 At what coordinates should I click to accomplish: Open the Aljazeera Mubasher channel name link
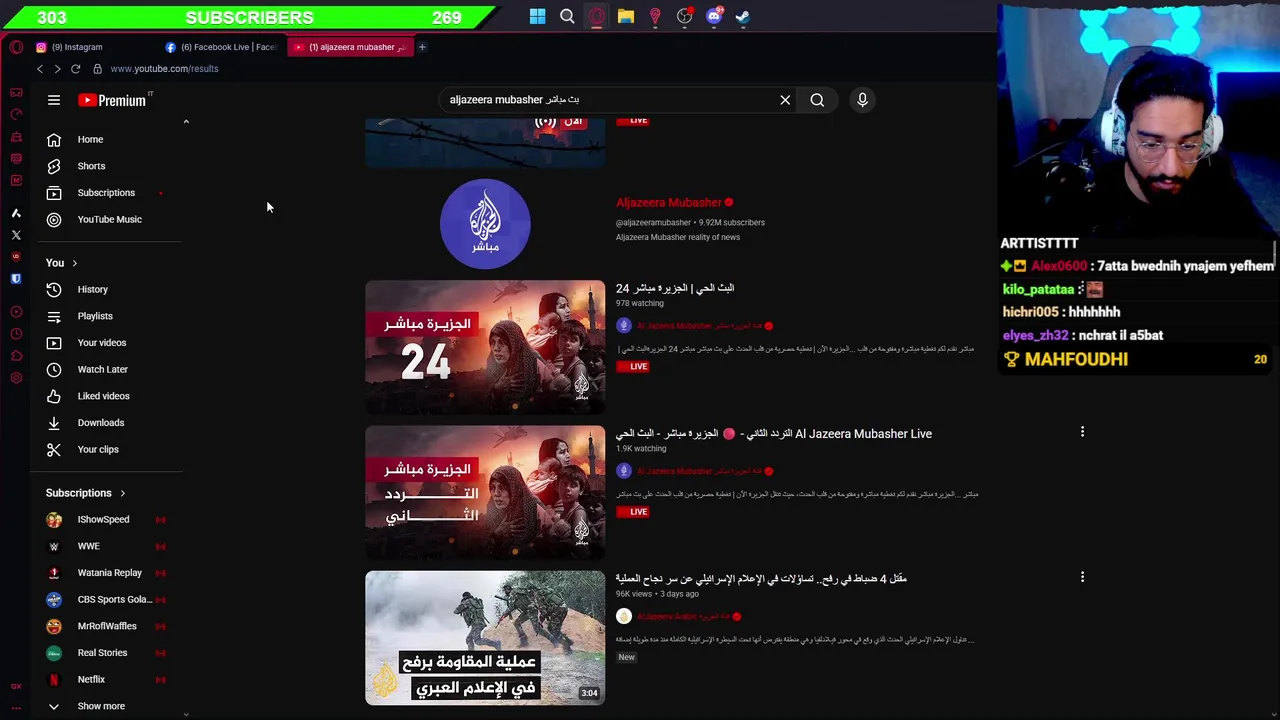coord(668,203)
